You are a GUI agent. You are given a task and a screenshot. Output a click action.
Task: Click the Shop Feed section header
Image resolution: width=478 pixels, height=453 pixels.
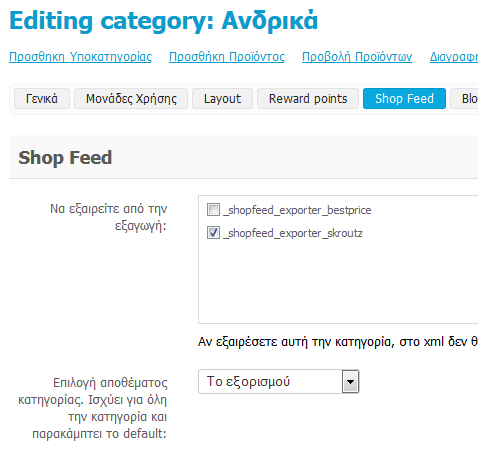[65, 158]
